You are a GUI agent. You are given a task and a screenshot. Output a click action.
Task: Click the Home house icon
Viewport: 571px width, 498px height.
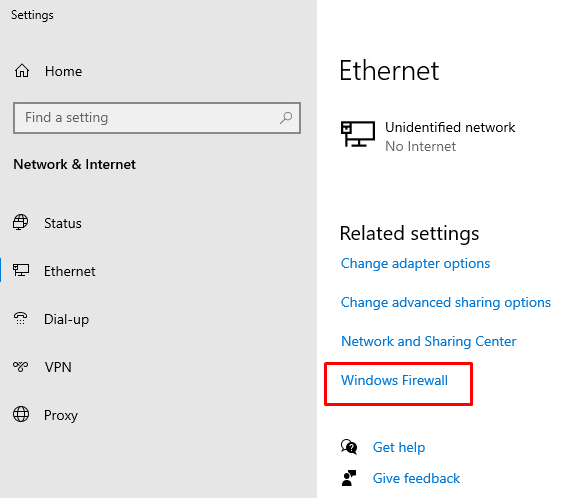tap(22, 71)
